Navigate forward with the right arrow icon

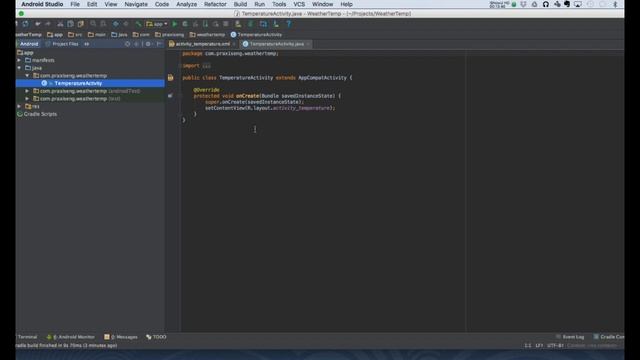tap(126, 24)
